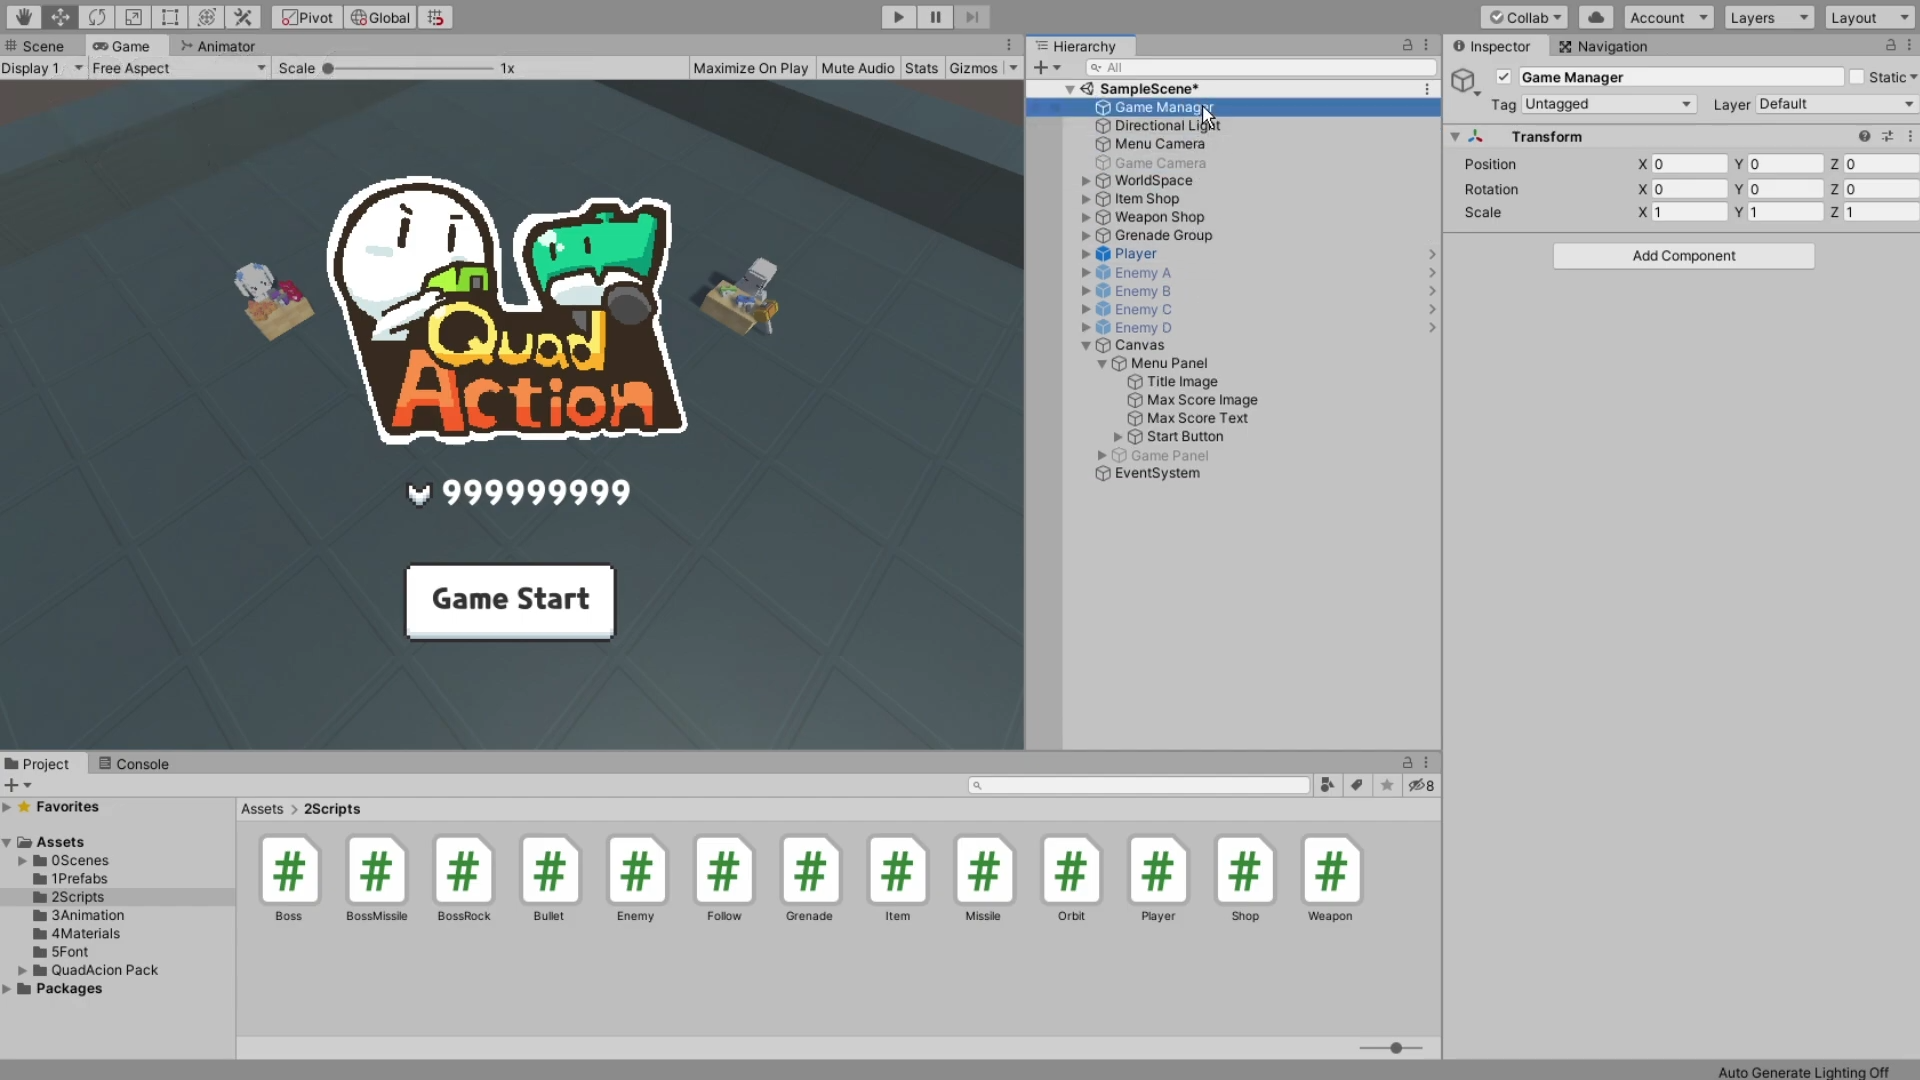The width and height of the screenshot is (1920, 1080).
Task: Select the Enemy script asset
Action: [x=636, y=879]
